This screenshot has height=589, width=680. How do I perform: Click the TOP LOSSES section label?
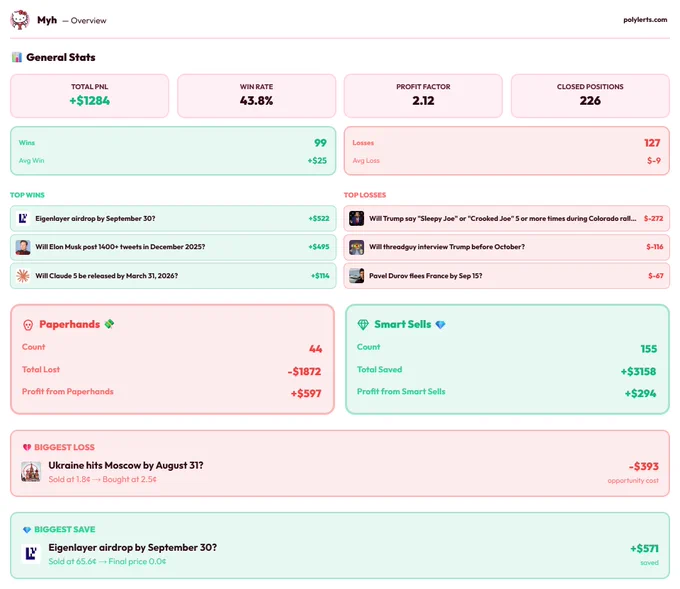pyautogui.click(x=365, y=195)
